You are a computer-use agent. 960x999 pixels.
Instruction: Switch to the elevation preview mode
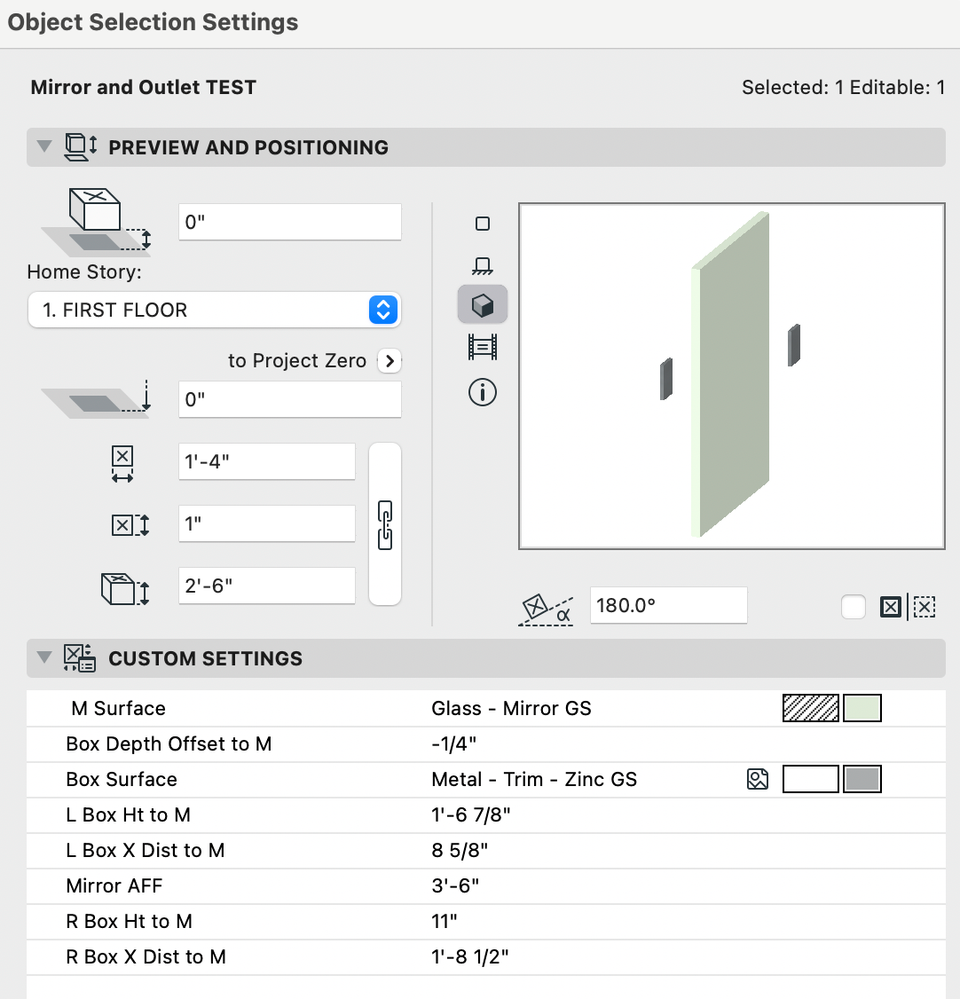(x=482, y=264)
